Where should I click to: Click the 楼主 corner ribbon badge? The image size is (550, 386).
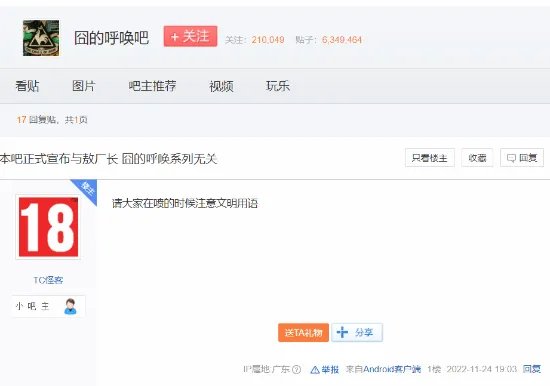point(86,189)
